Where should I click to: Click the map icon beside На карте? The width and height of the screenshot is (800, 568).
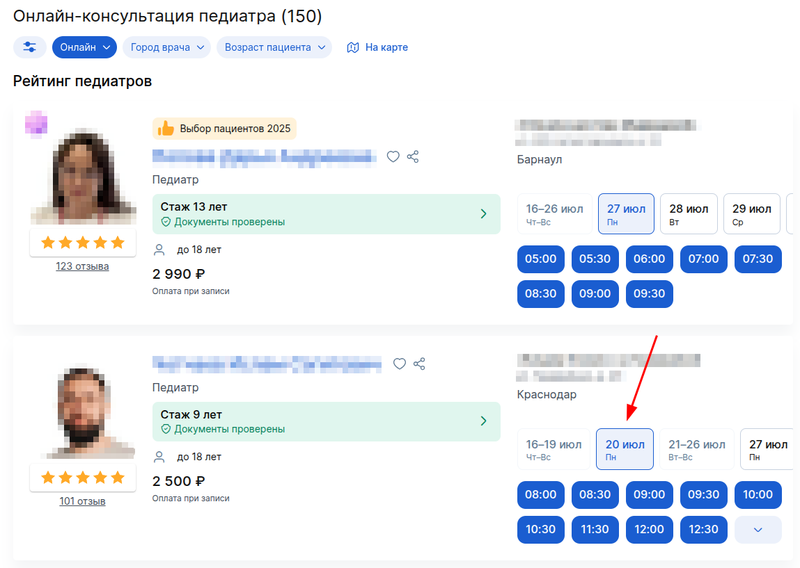(353, 47)
